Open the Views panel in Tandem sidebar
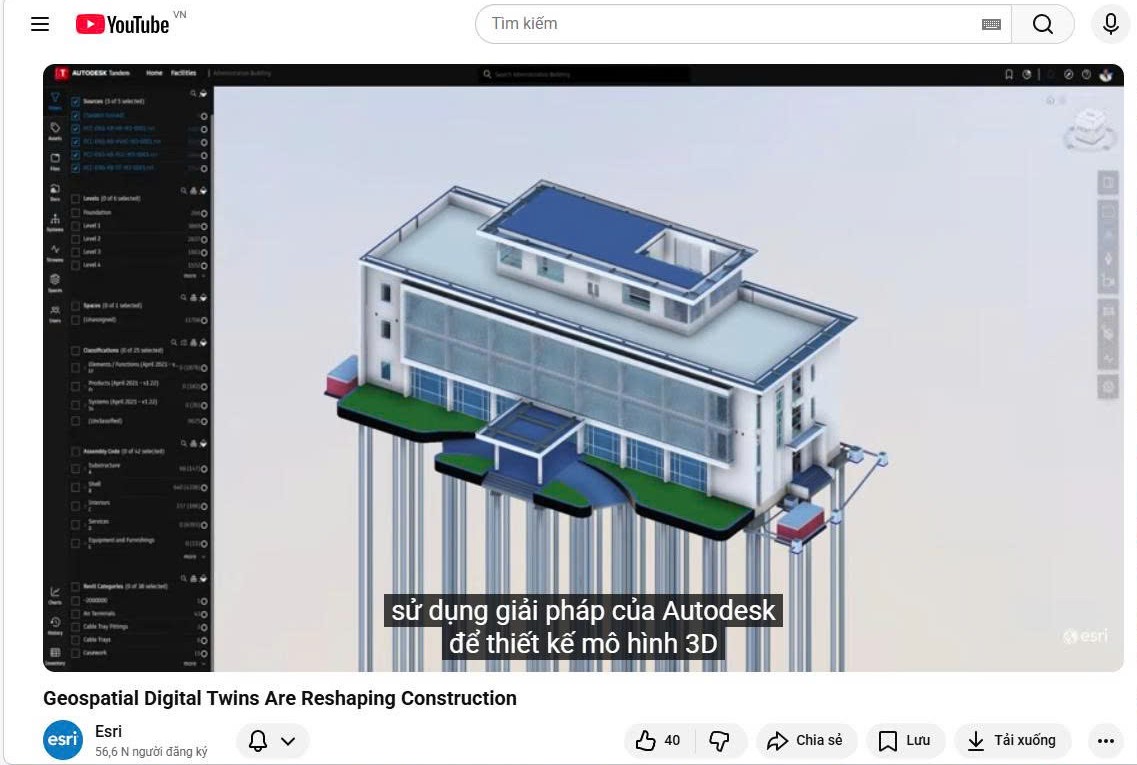Screen dimensions: 1137x765 tap(55, 99)
